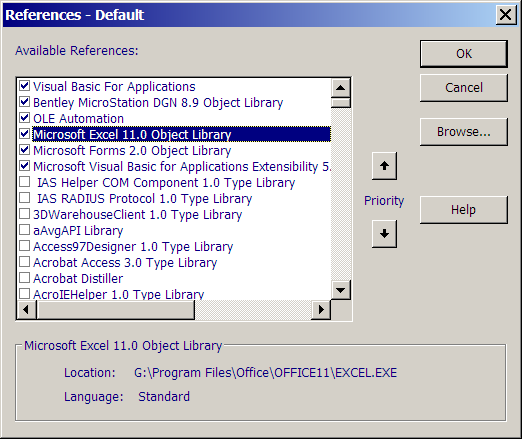The height and width of the screenshot is (439, 522).
Task: Uncheck Bentley MicroStation DGN 8.9 Object Library
Action: coord(24,102)
